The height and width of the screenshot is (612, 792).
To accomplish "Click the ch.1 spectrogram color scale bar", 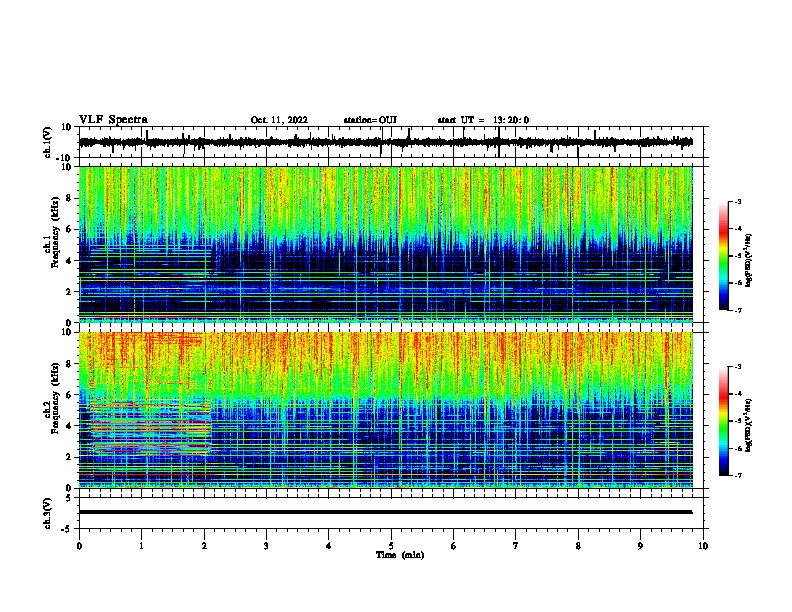I will coord(724,256).
